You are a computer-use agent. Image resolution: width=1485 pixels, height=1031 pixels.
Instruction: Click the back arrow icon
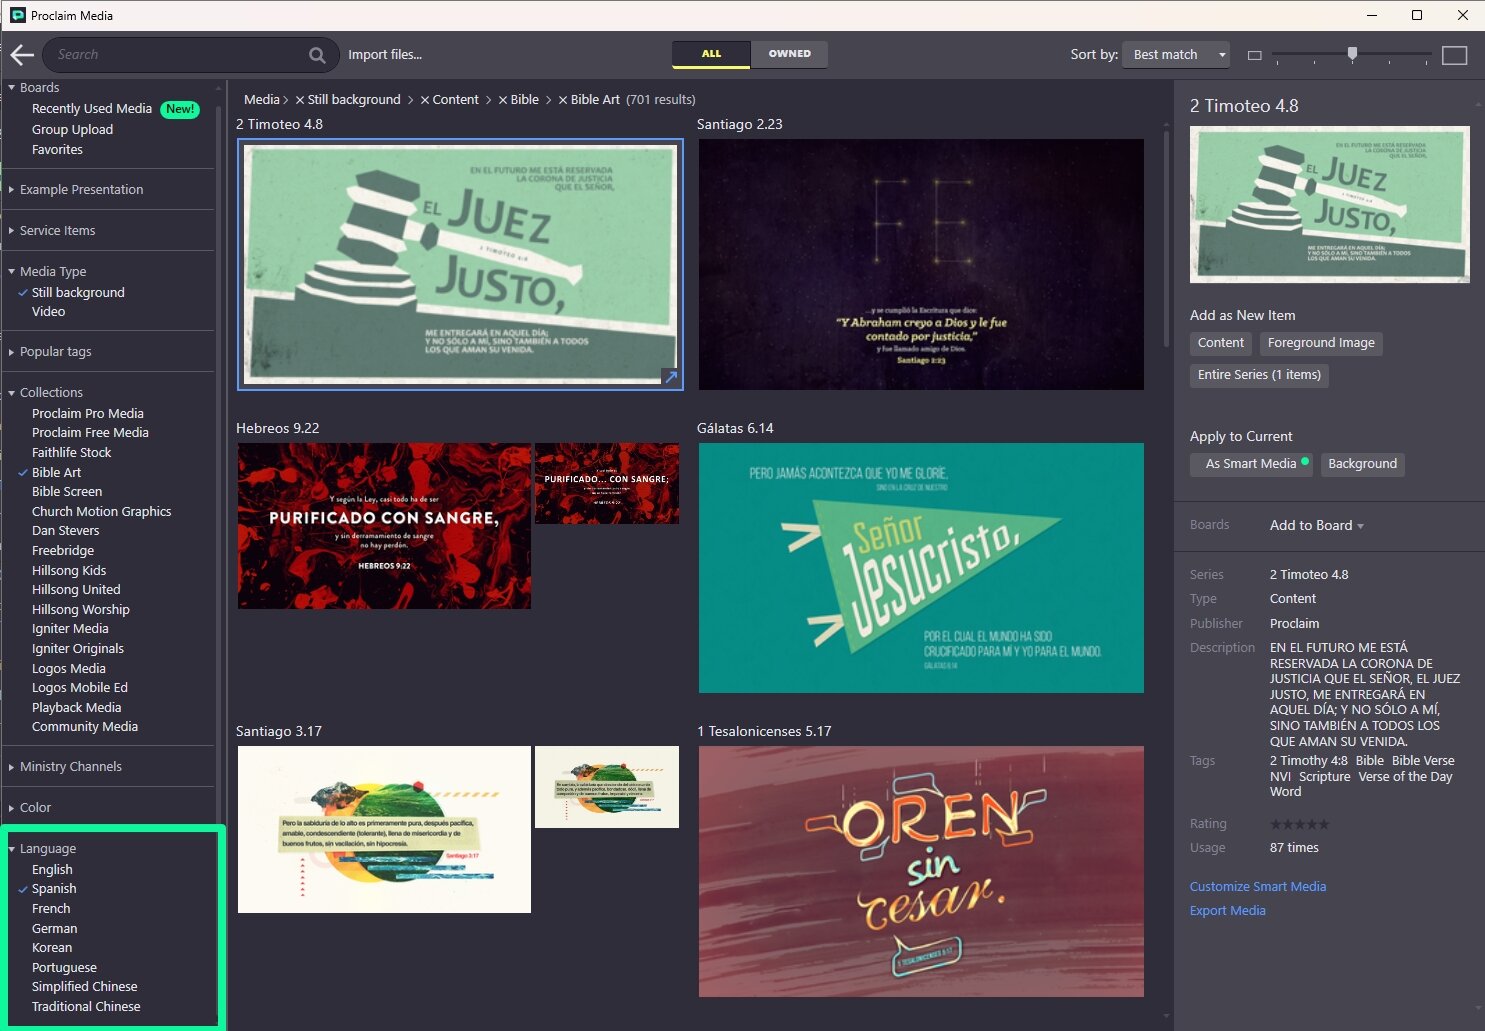(x=22, y=55)
